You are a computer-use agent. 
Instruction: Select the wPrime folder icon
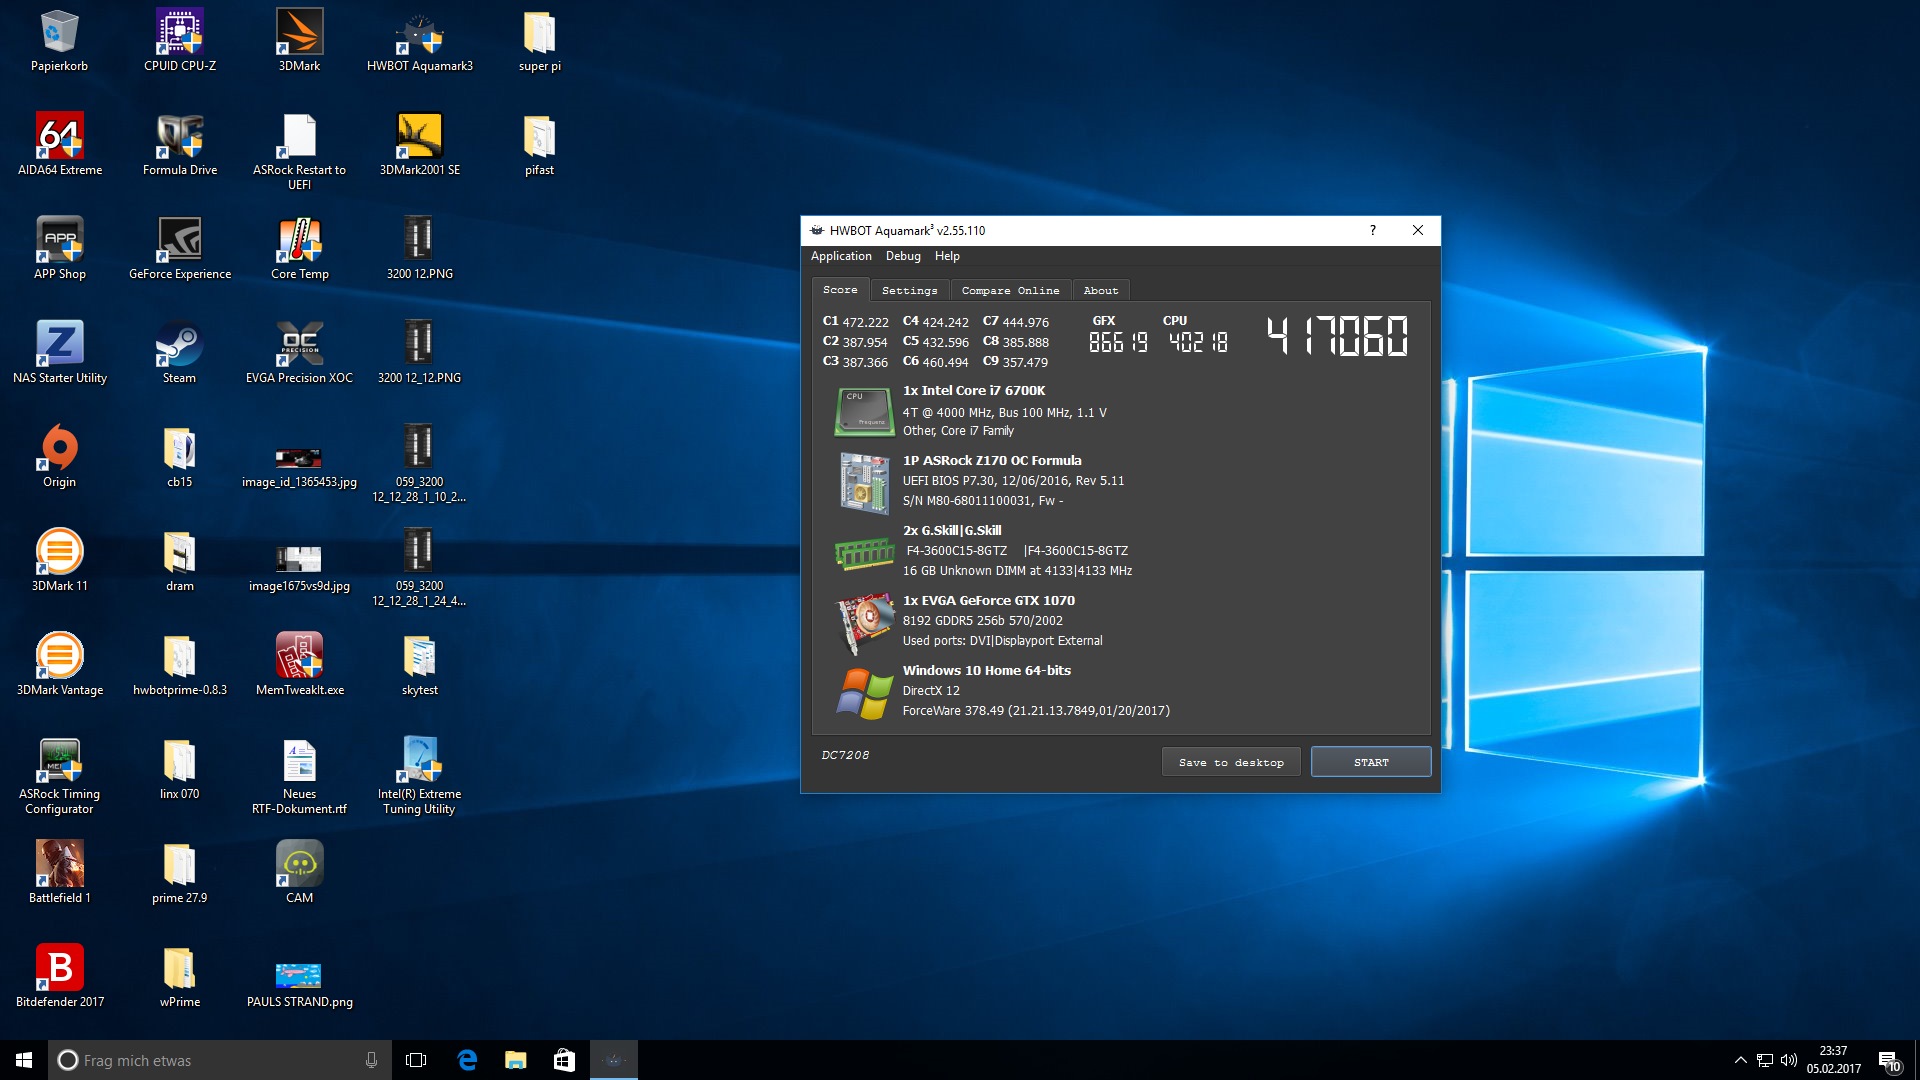180,977
